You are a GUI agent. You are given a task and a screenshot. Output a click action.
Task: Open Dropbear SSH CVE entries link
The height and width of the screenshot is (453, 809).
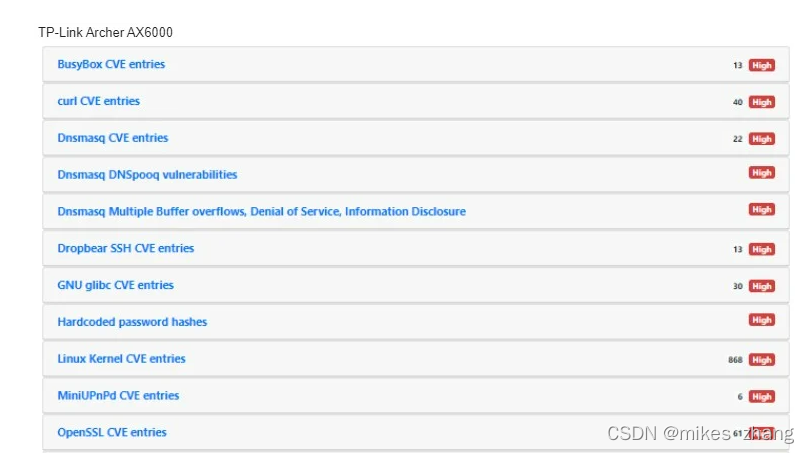pos(125,248)
